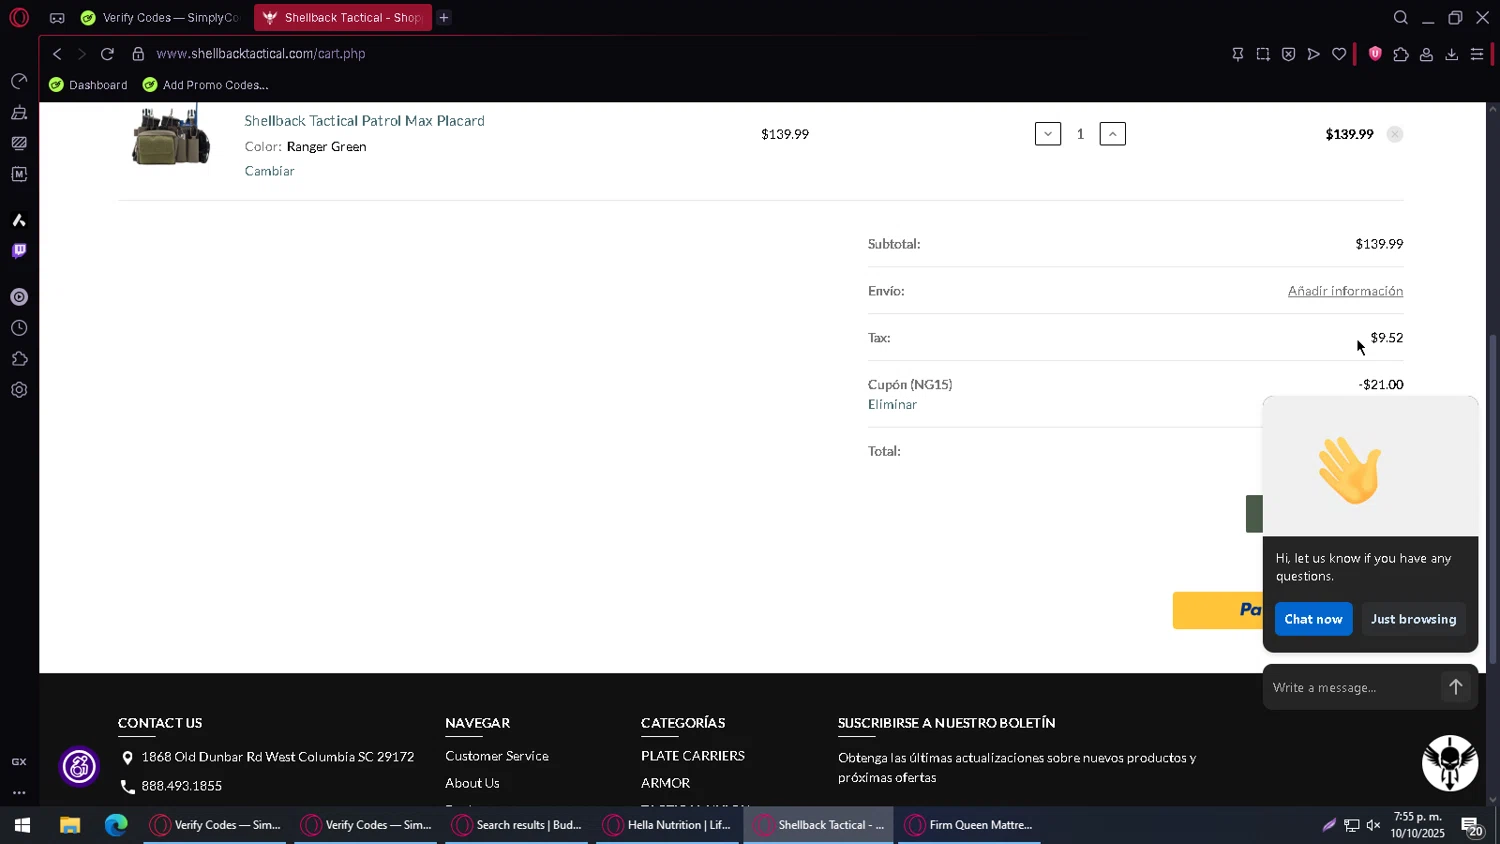Open the new tab plus button

444,18
